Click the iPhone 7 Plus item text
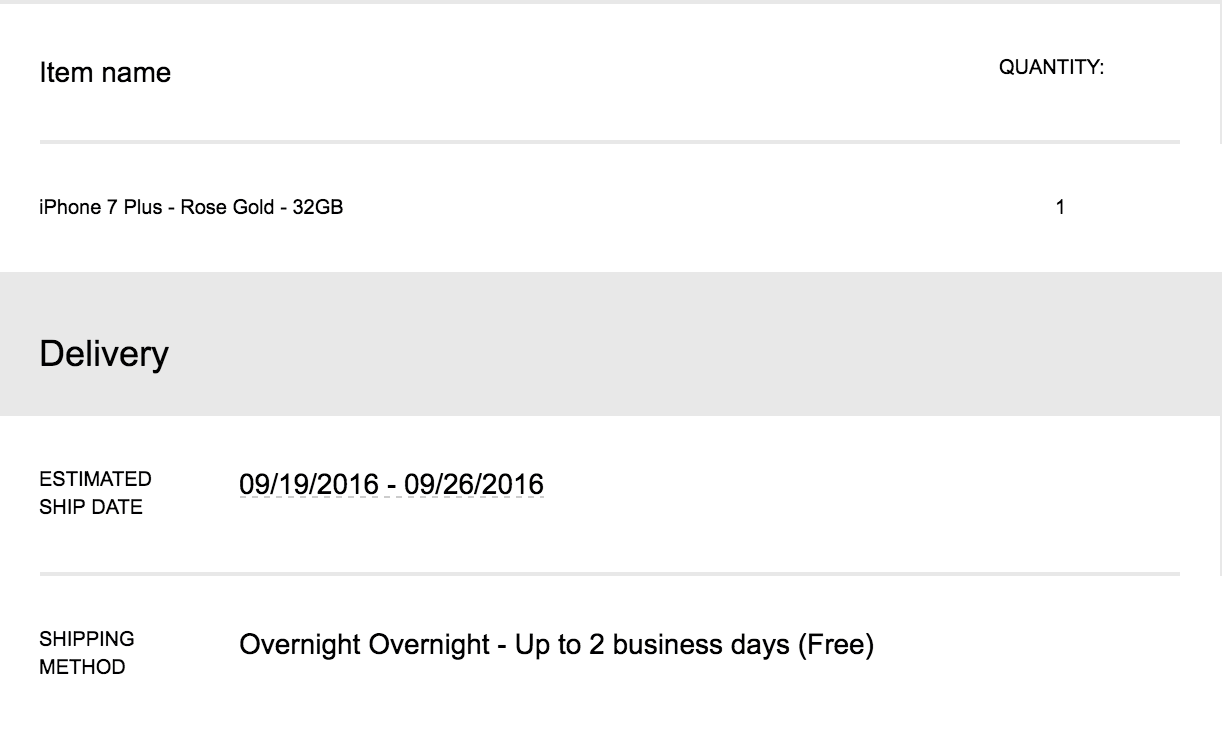The image size is (1222, 732). (x=100, y=208)
